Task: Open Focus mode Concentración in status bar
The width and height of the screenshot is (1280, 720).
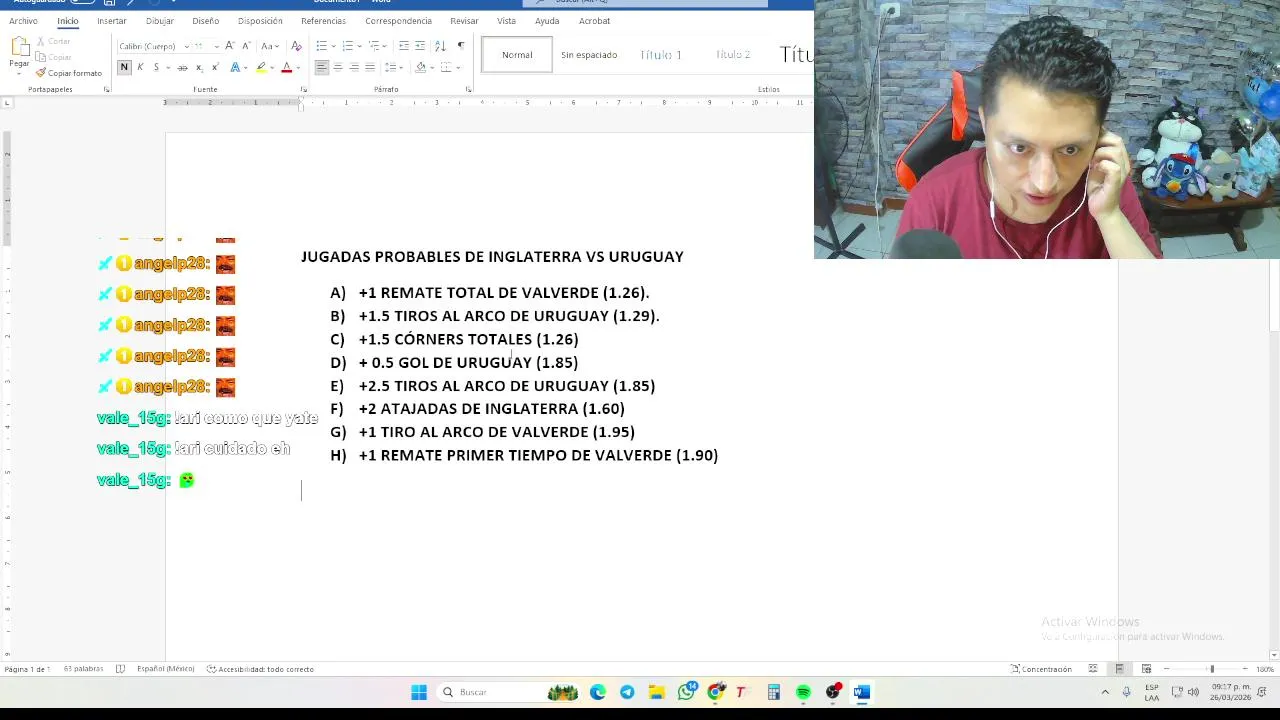Action: click(x=1041, y=669)
